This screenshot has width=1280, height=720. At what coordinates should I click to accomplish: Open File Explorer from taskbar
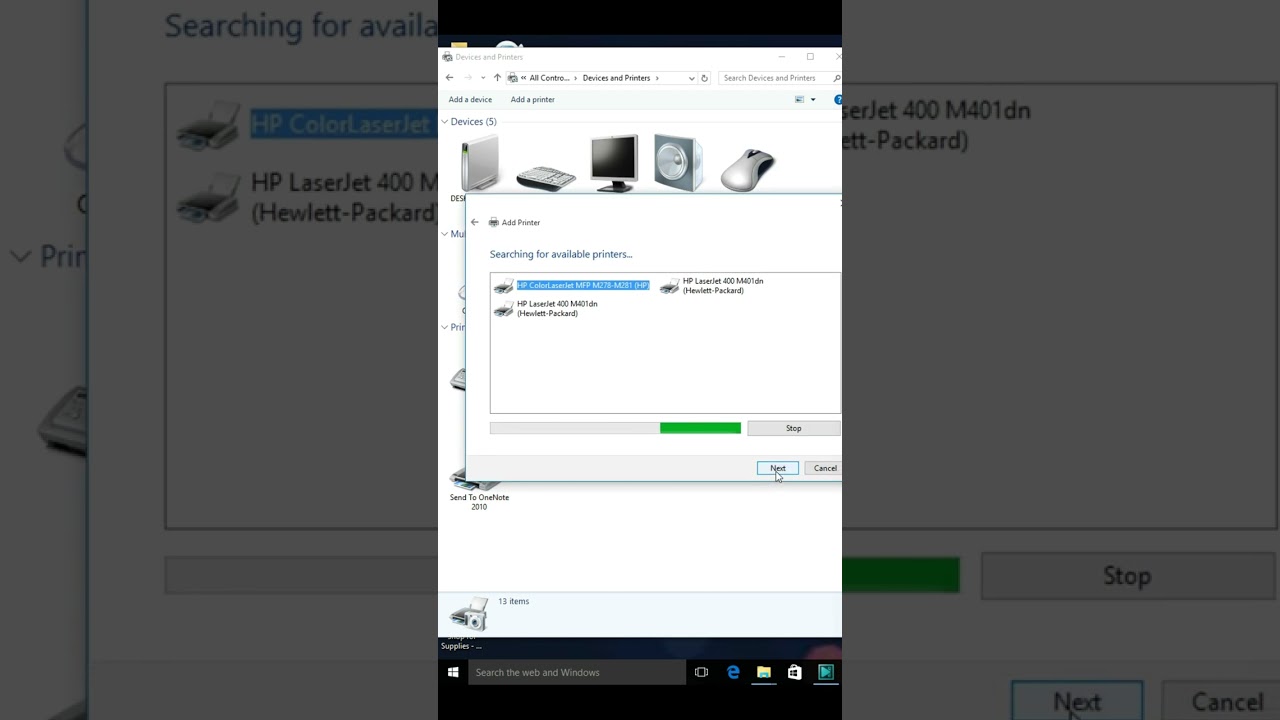pos(764,672)
